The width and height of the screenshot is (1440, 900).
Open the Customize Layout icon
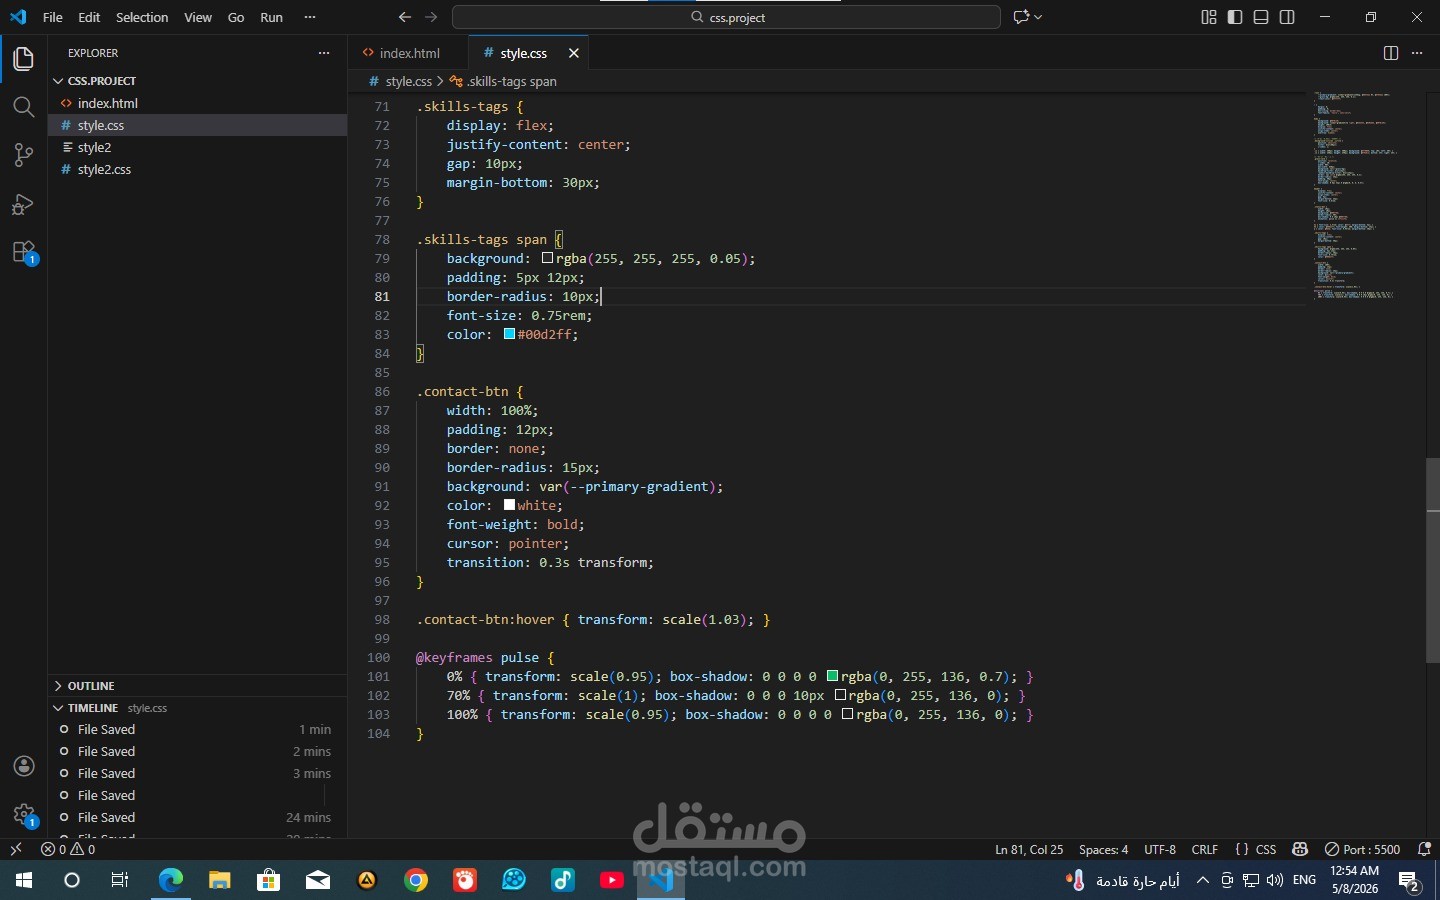1208,17
